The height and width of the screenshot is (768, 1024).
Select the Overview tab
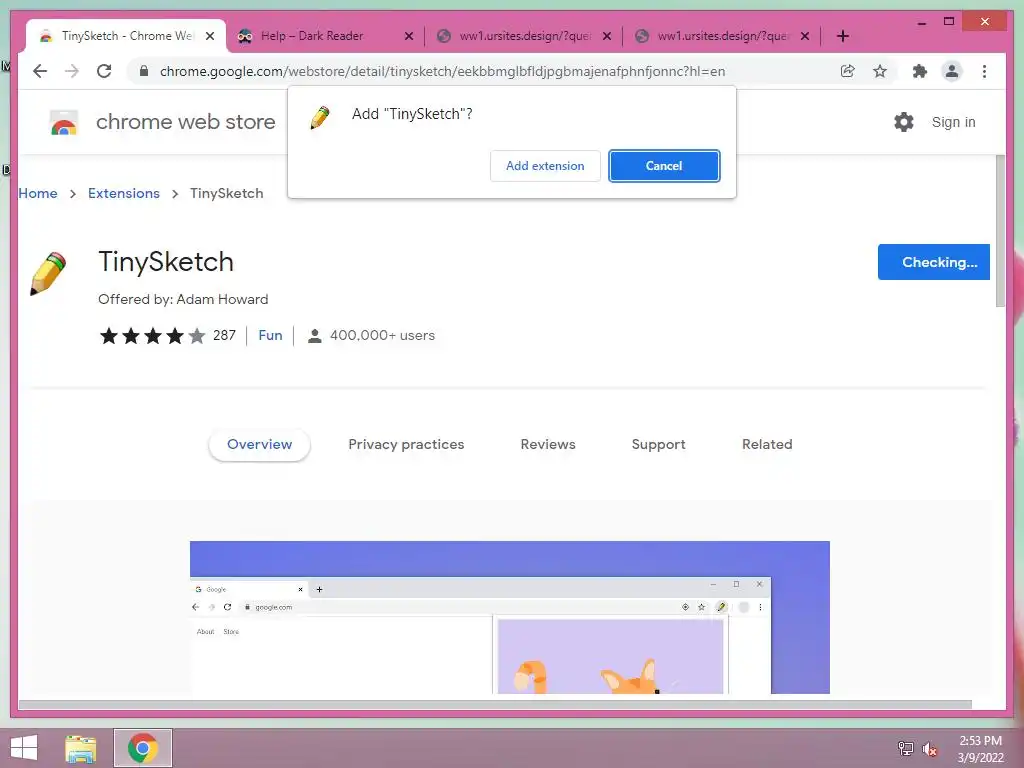click(259, 445)
